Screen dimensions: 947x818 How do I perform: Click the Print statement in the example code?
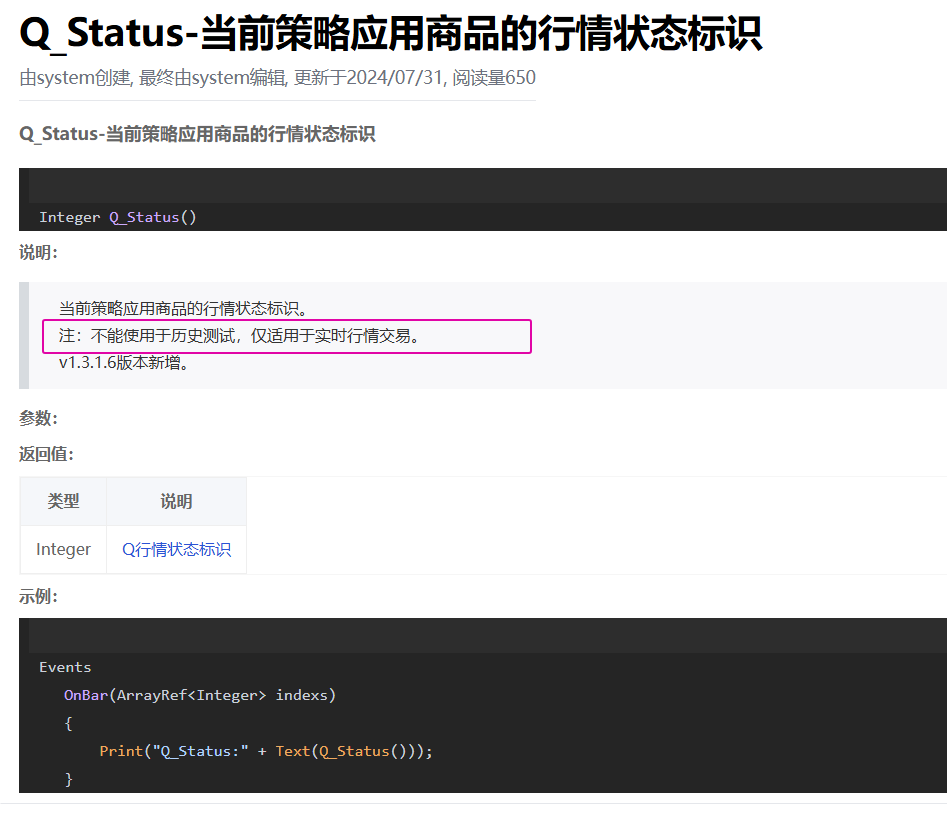[265, 750]
